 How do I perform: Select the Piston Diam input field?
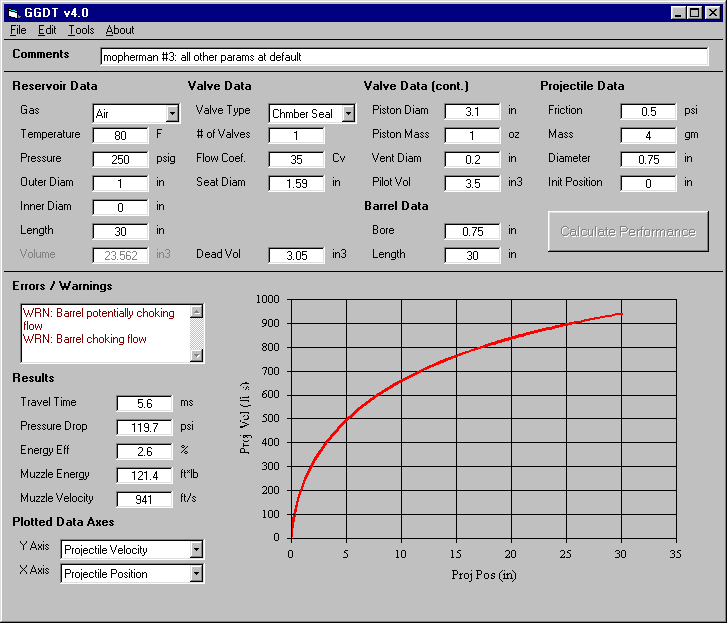[x=472, y=111]
